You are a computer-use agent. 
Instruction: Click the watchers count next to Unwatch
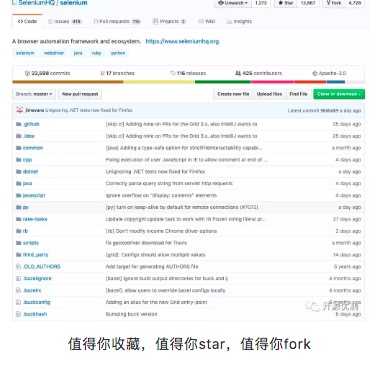click(261, 3)
